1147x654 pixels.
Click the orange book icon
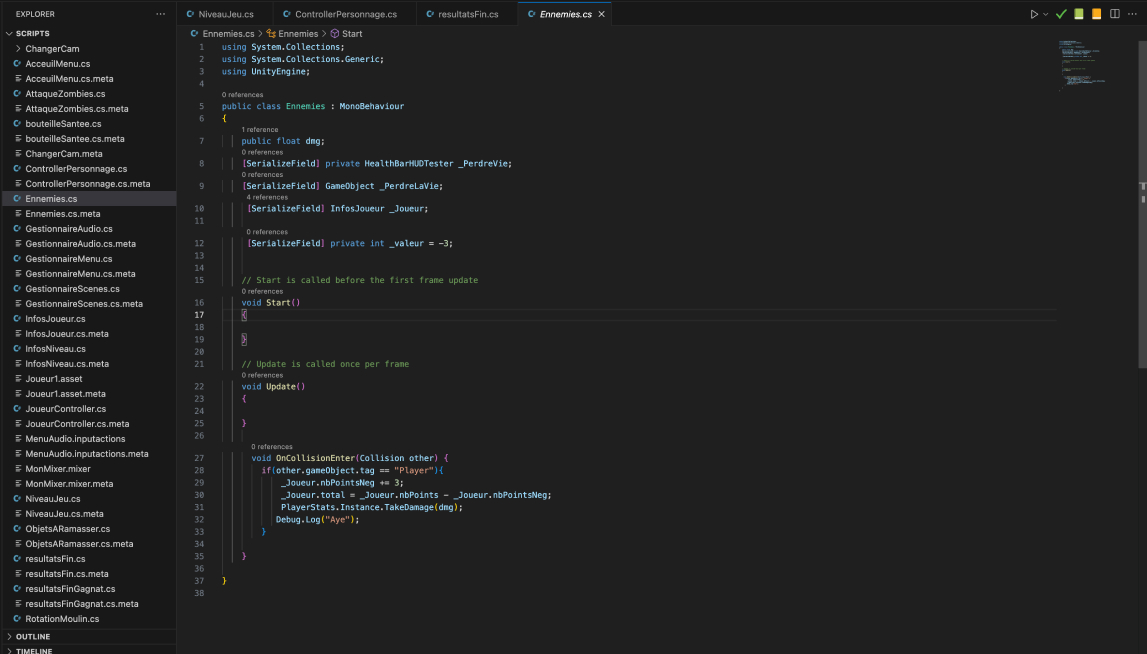pos(1096,14)
